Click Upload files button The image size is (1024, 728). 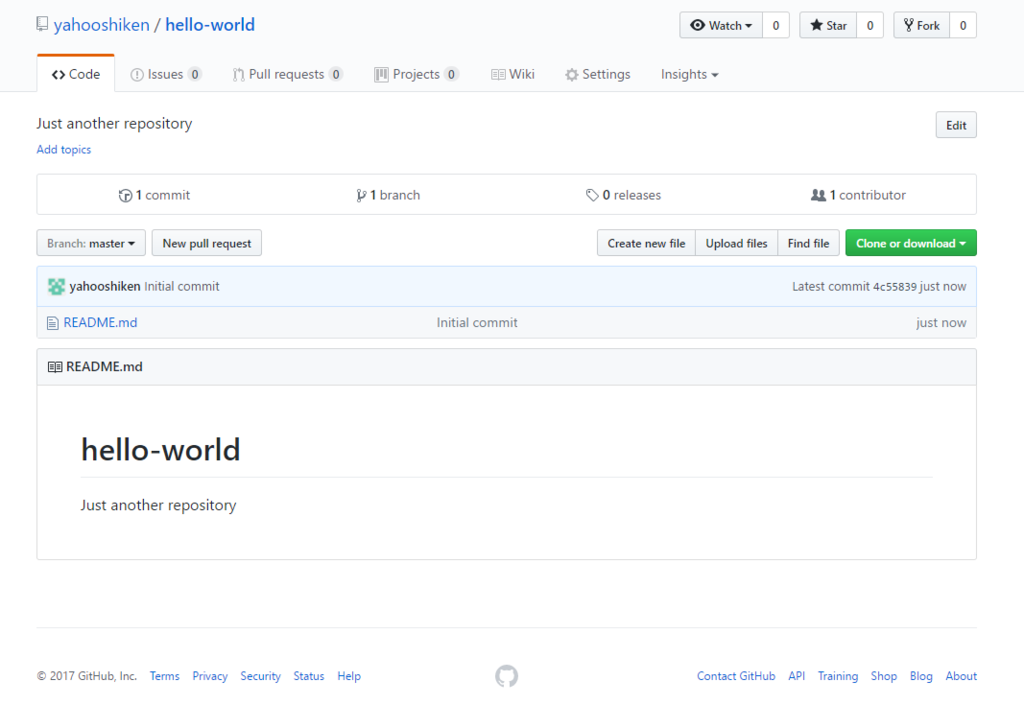tap(736, 243)
